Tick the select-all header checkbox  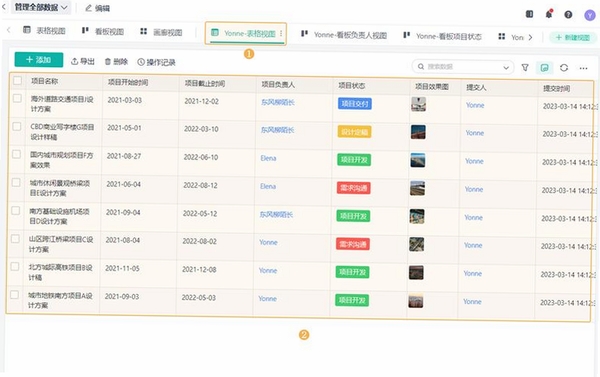pos(17,80)
